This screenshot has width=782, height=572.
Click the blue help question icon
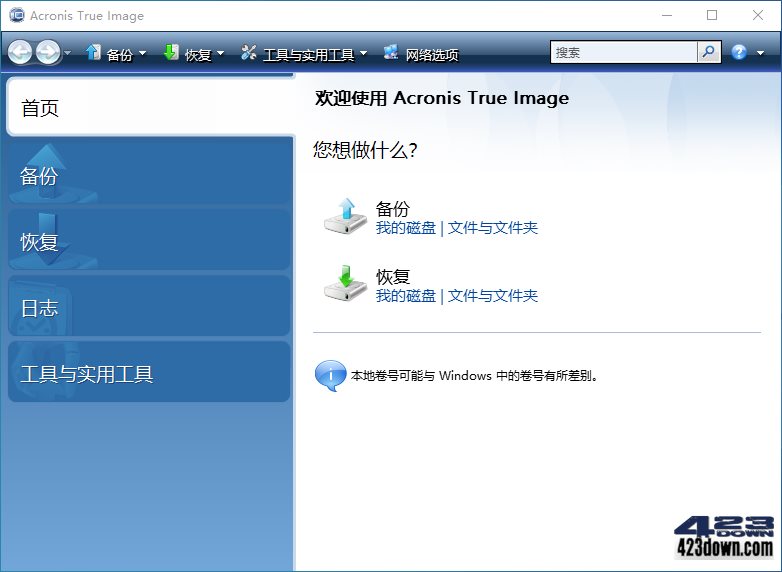739,52
